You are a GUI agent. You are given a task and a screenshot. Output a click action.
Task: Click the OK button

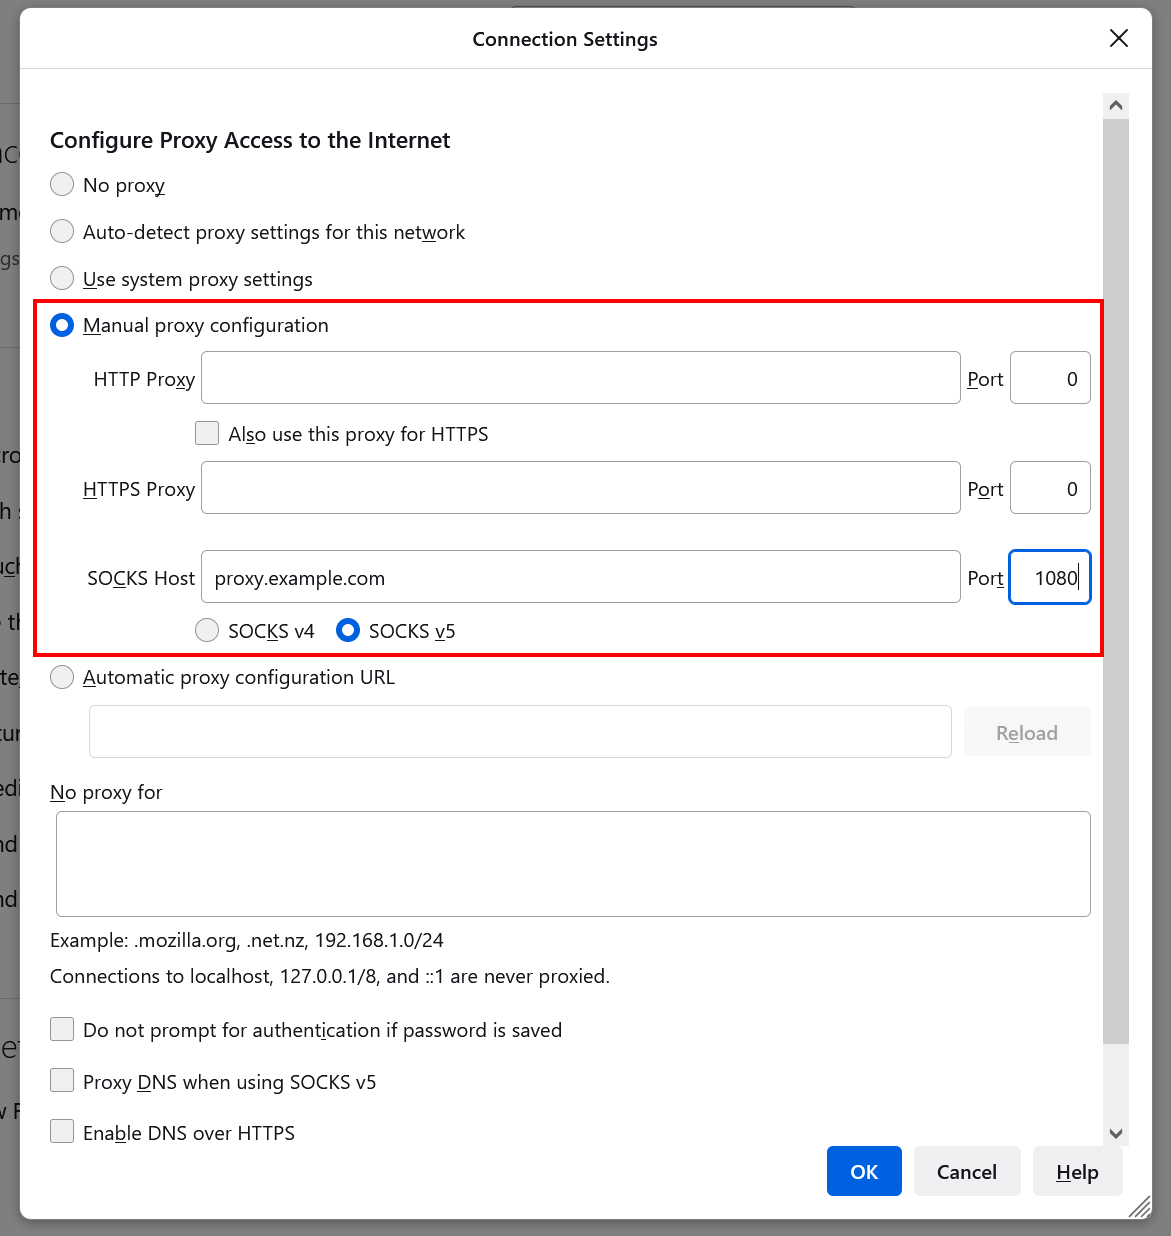pos(863,1171)
